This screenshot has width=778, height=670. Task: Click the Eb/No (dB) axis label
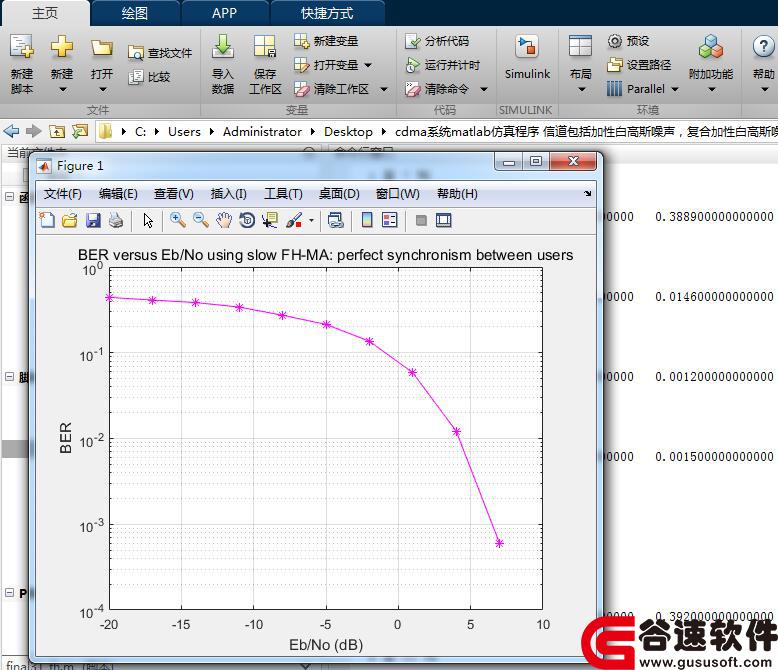[326, 645]
